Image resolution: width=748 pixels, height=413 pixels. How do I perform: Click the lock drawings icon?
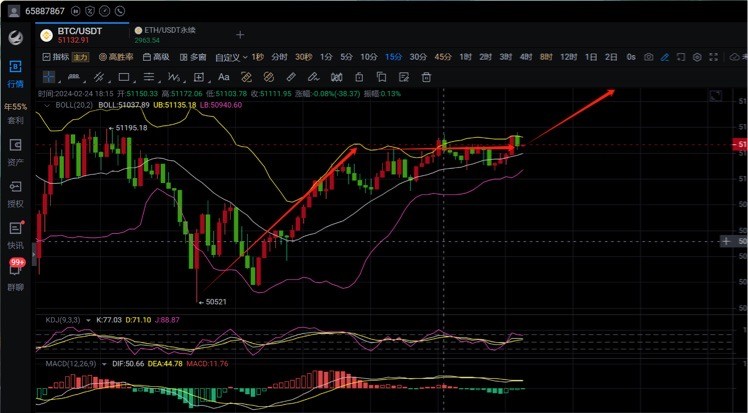[x=359, y=77]
